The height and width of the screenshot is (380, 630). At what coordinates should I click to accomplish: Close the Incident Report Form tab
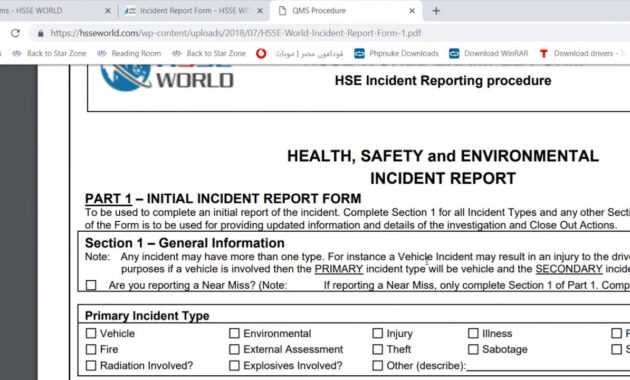click(x=260, y=11)
